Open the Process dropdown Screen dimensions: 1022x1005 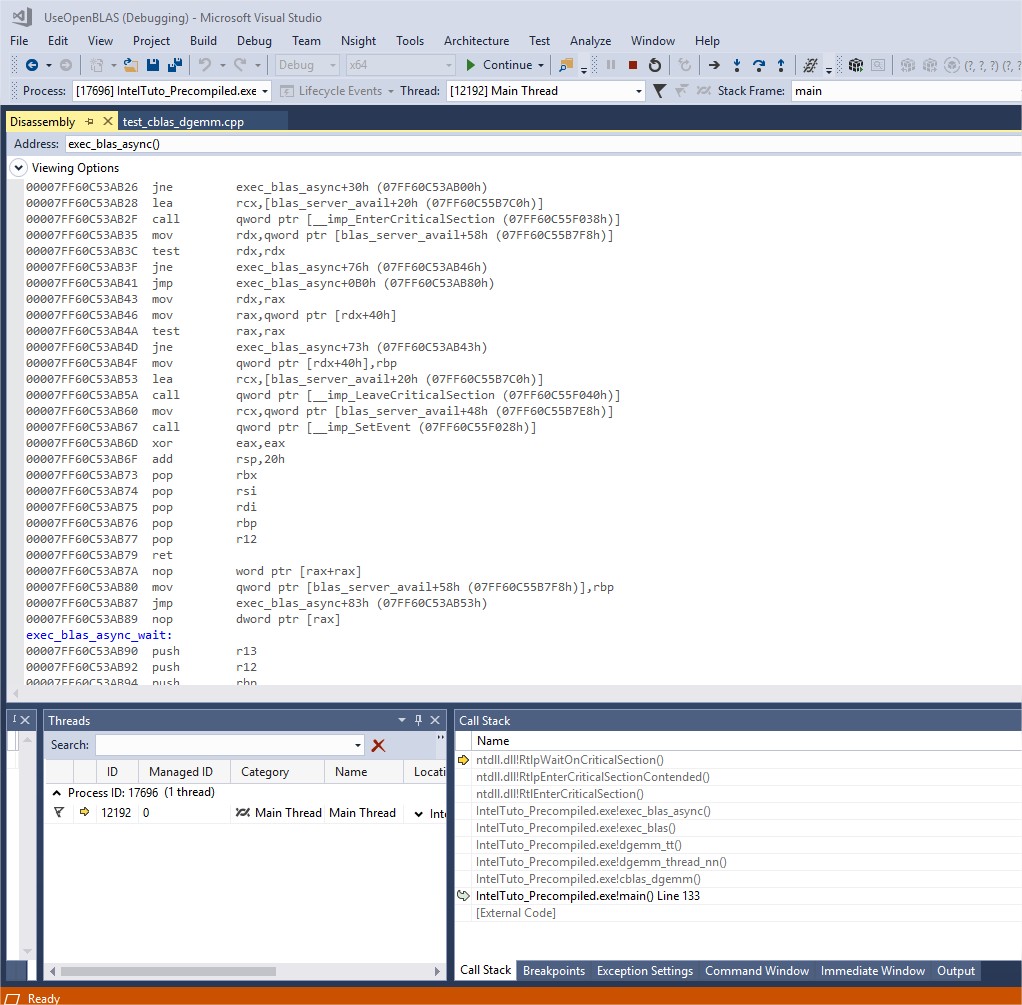point(265,91)
